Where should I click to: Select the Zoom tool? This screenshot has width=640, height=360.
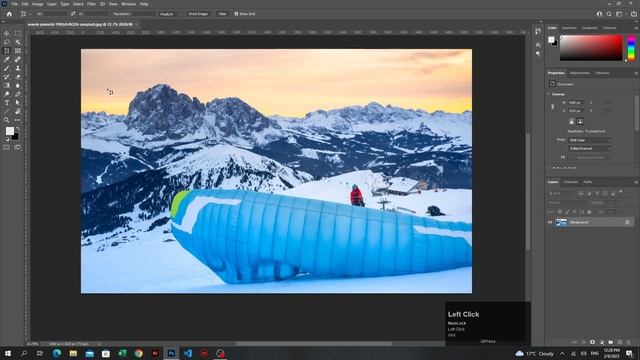pyautogui.click(x=7, y=120)
